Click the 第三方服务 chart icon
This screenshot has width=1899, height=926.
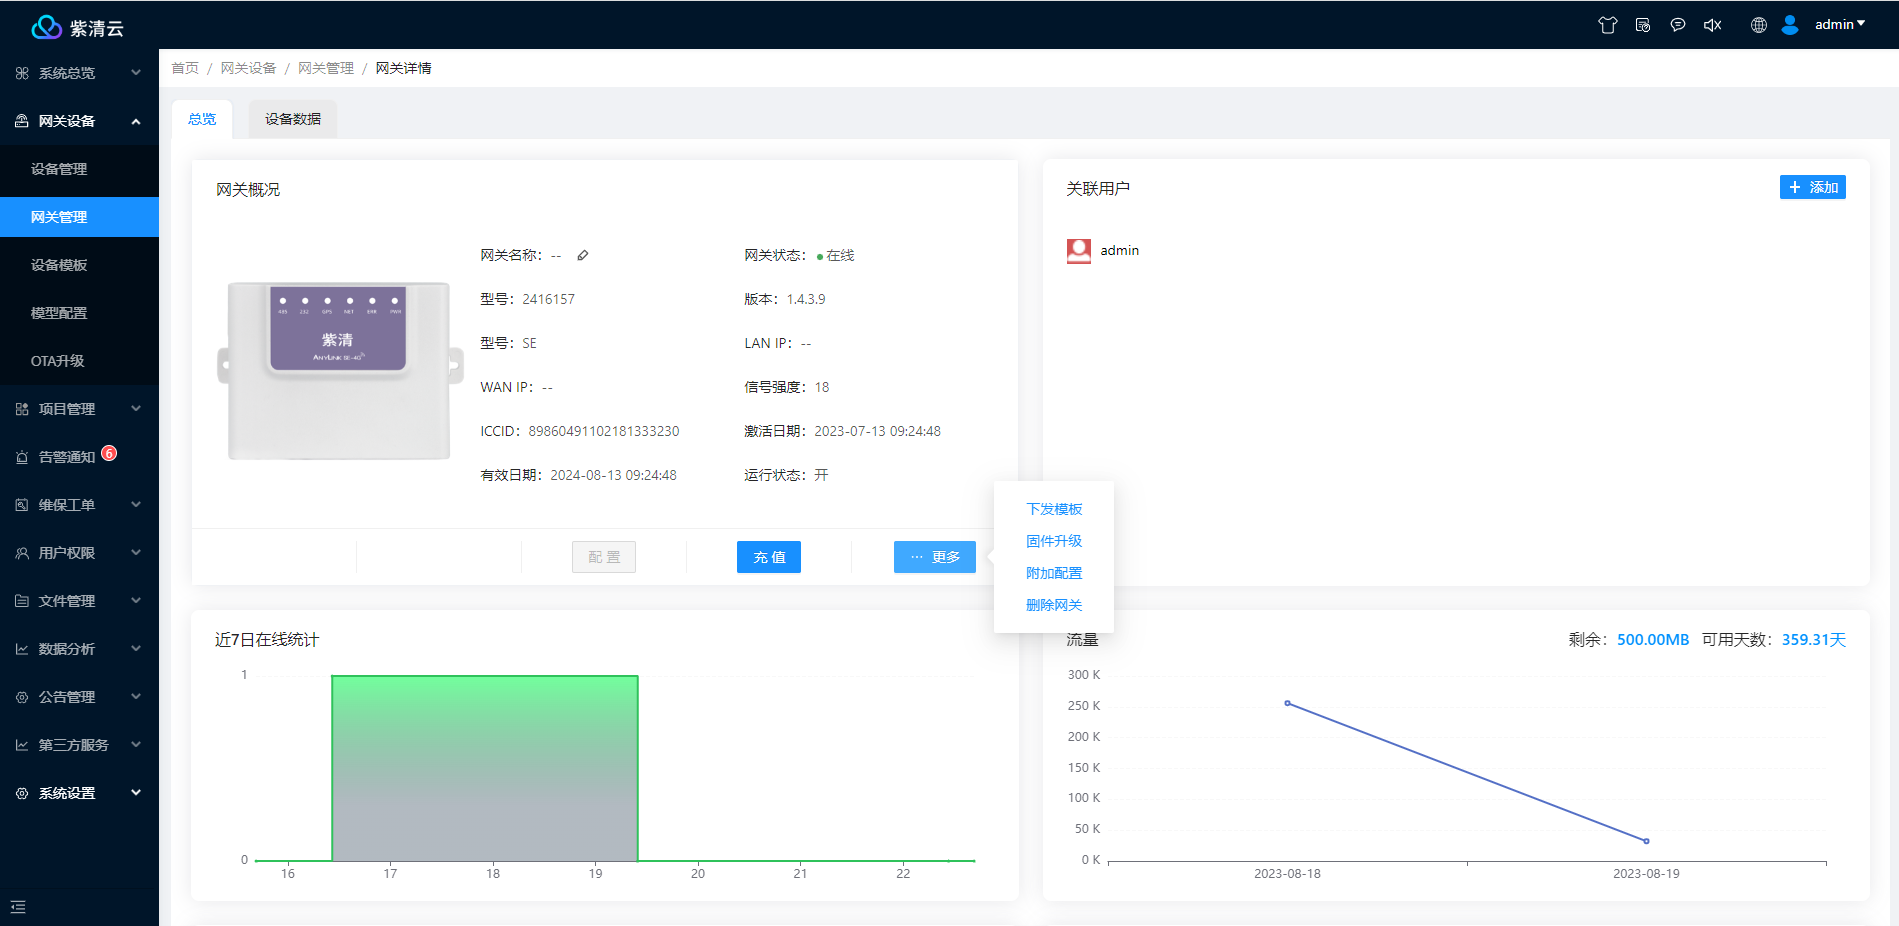pos(22,745)
